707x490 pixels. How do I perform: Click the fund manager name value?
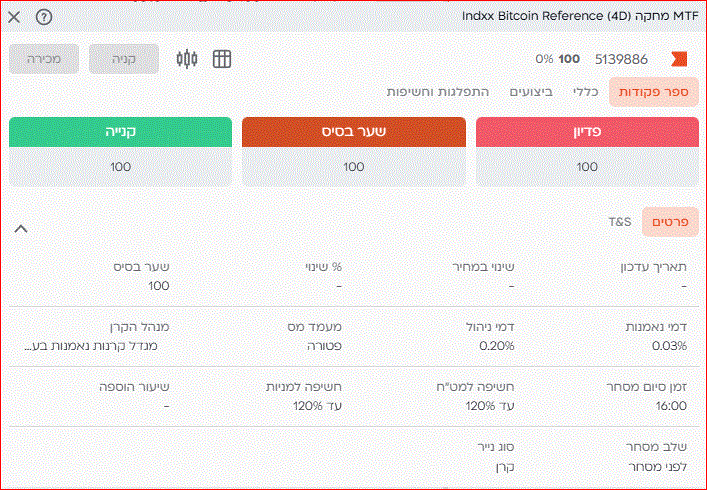tap(95, 346)
